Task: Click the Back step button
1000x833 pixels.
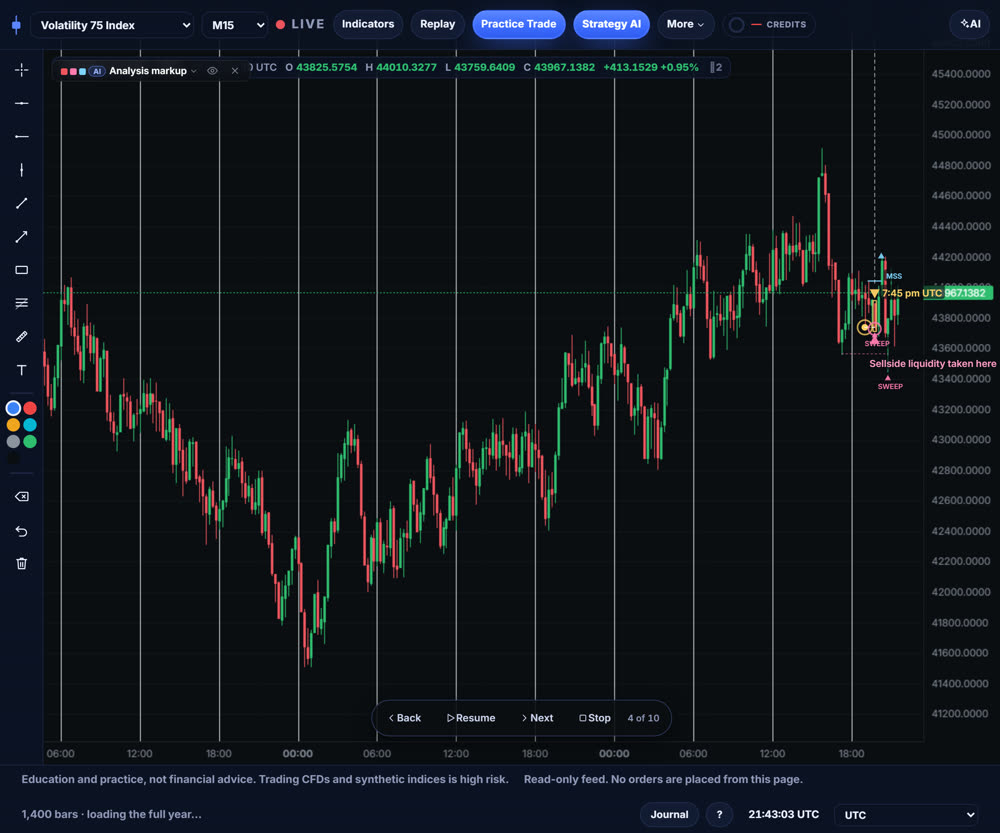Action: tap(404, 718)
